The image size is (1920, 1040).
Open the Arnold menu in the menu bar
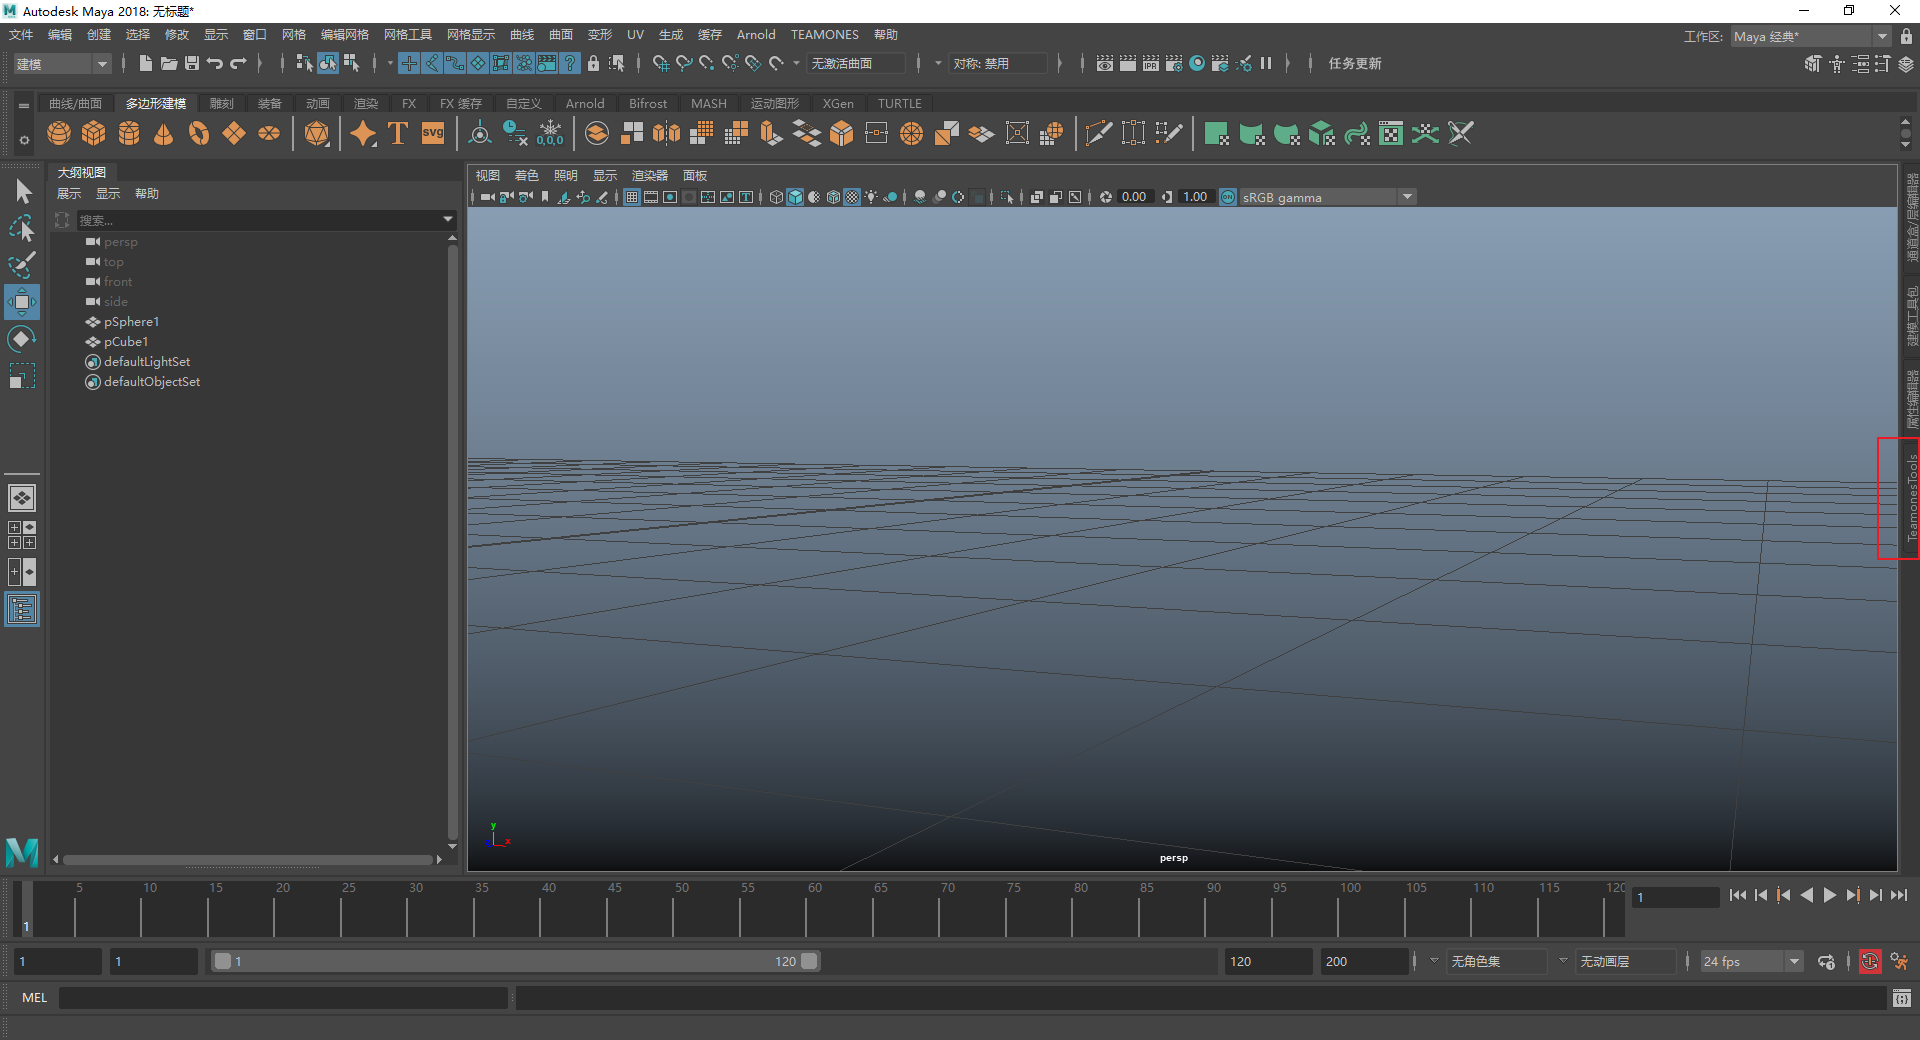(755, 35)
